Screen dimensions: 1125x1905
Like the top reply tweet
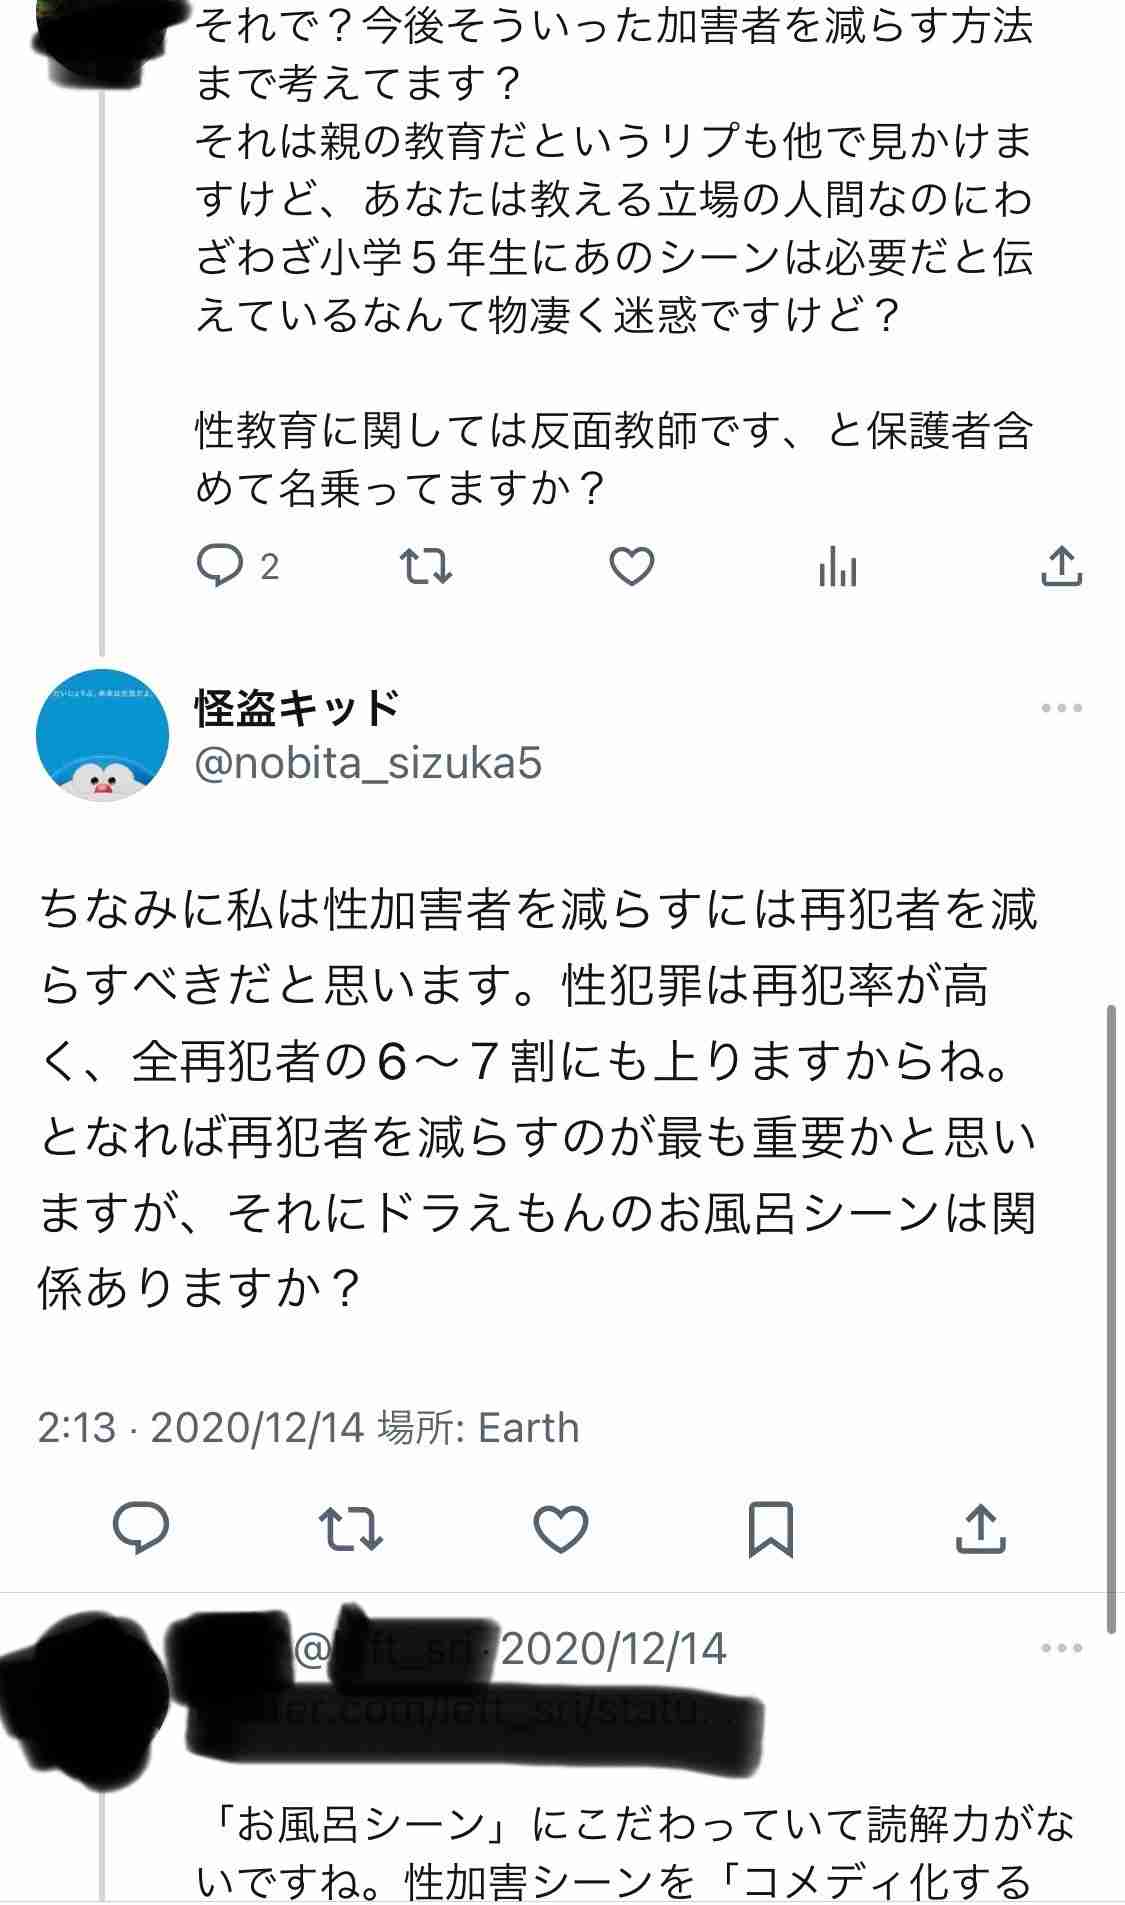click(632, 567)
